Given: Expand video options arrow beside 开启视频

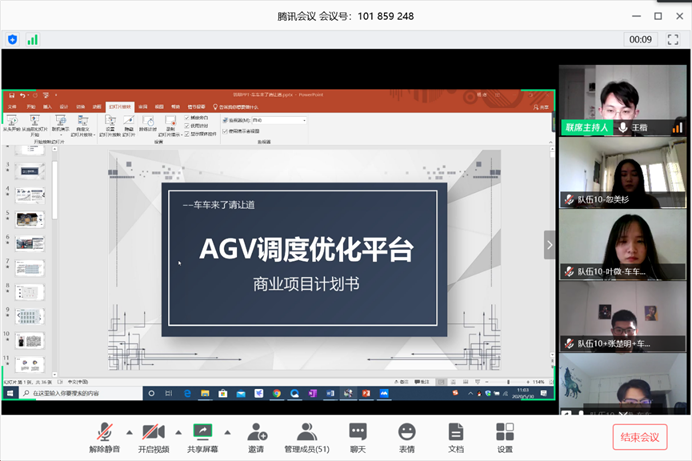Looking at the screenshot, I should [x=178, y=432].
